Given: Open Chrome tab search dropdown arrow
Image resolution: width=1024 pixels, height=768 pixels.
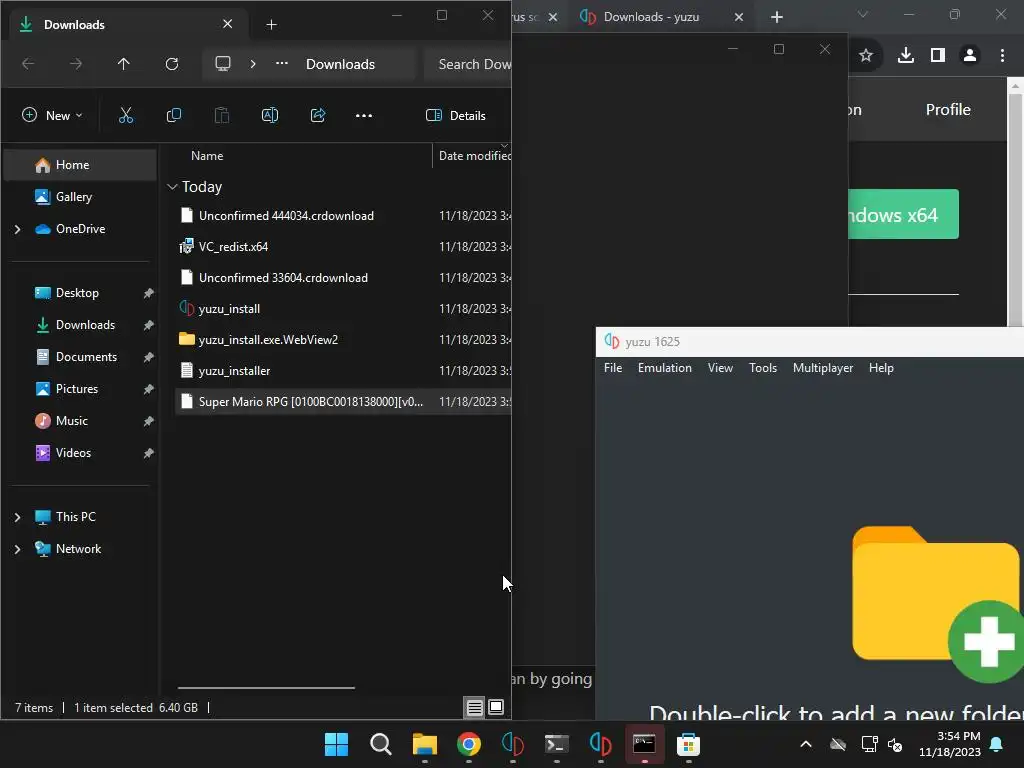Looking at the screenshot, I should [863, 14].
